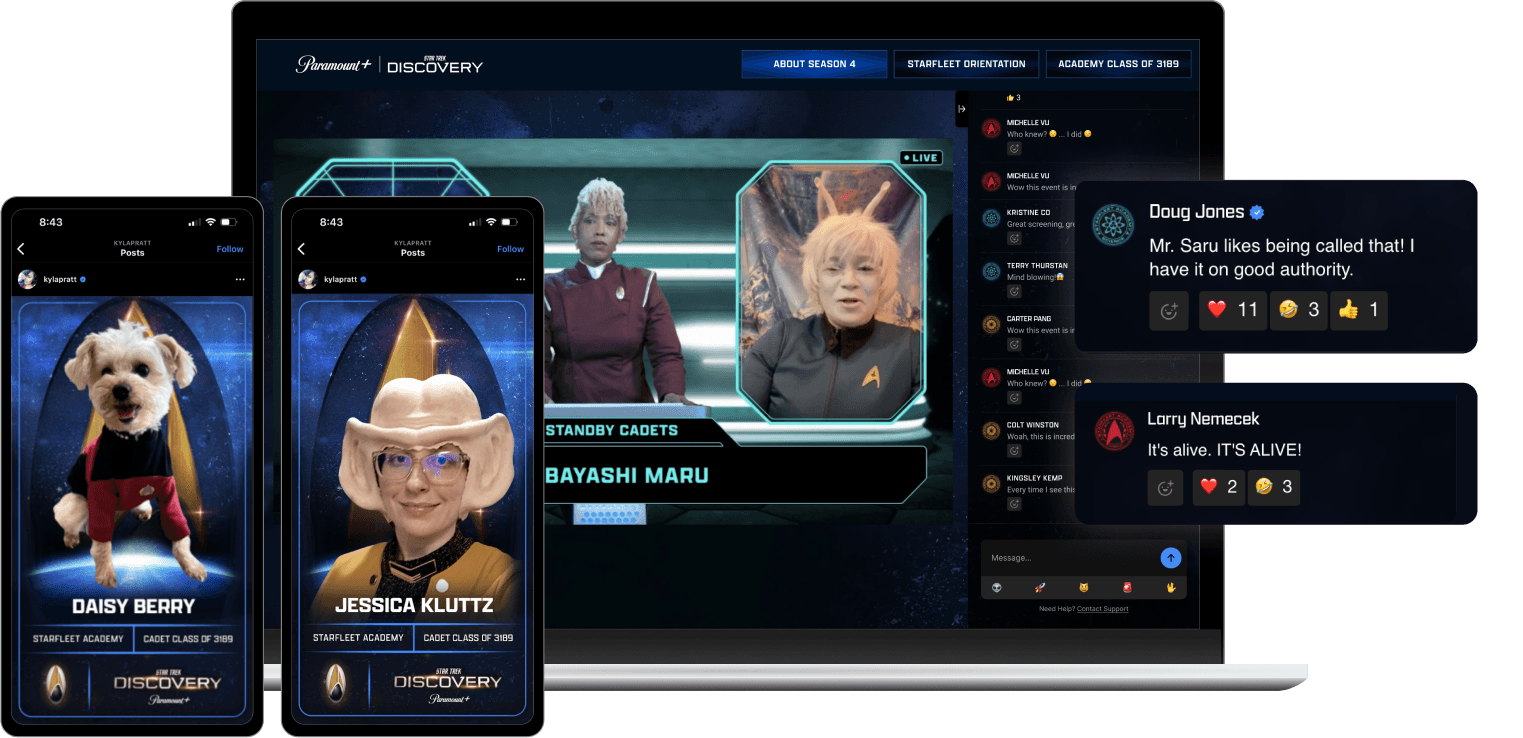Click Kristine Co's chat avatar
Screen dimensions: 1523x738
[991, 218]
